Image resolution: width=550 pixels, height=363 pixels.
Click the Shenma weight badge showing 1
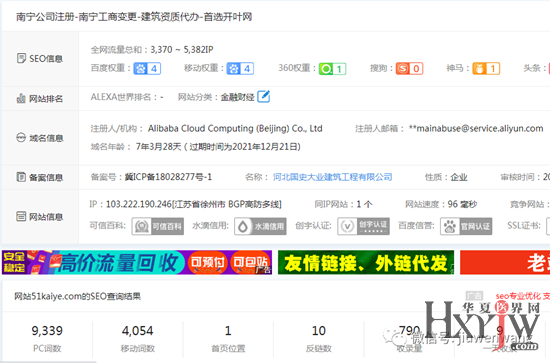(486, 68)
